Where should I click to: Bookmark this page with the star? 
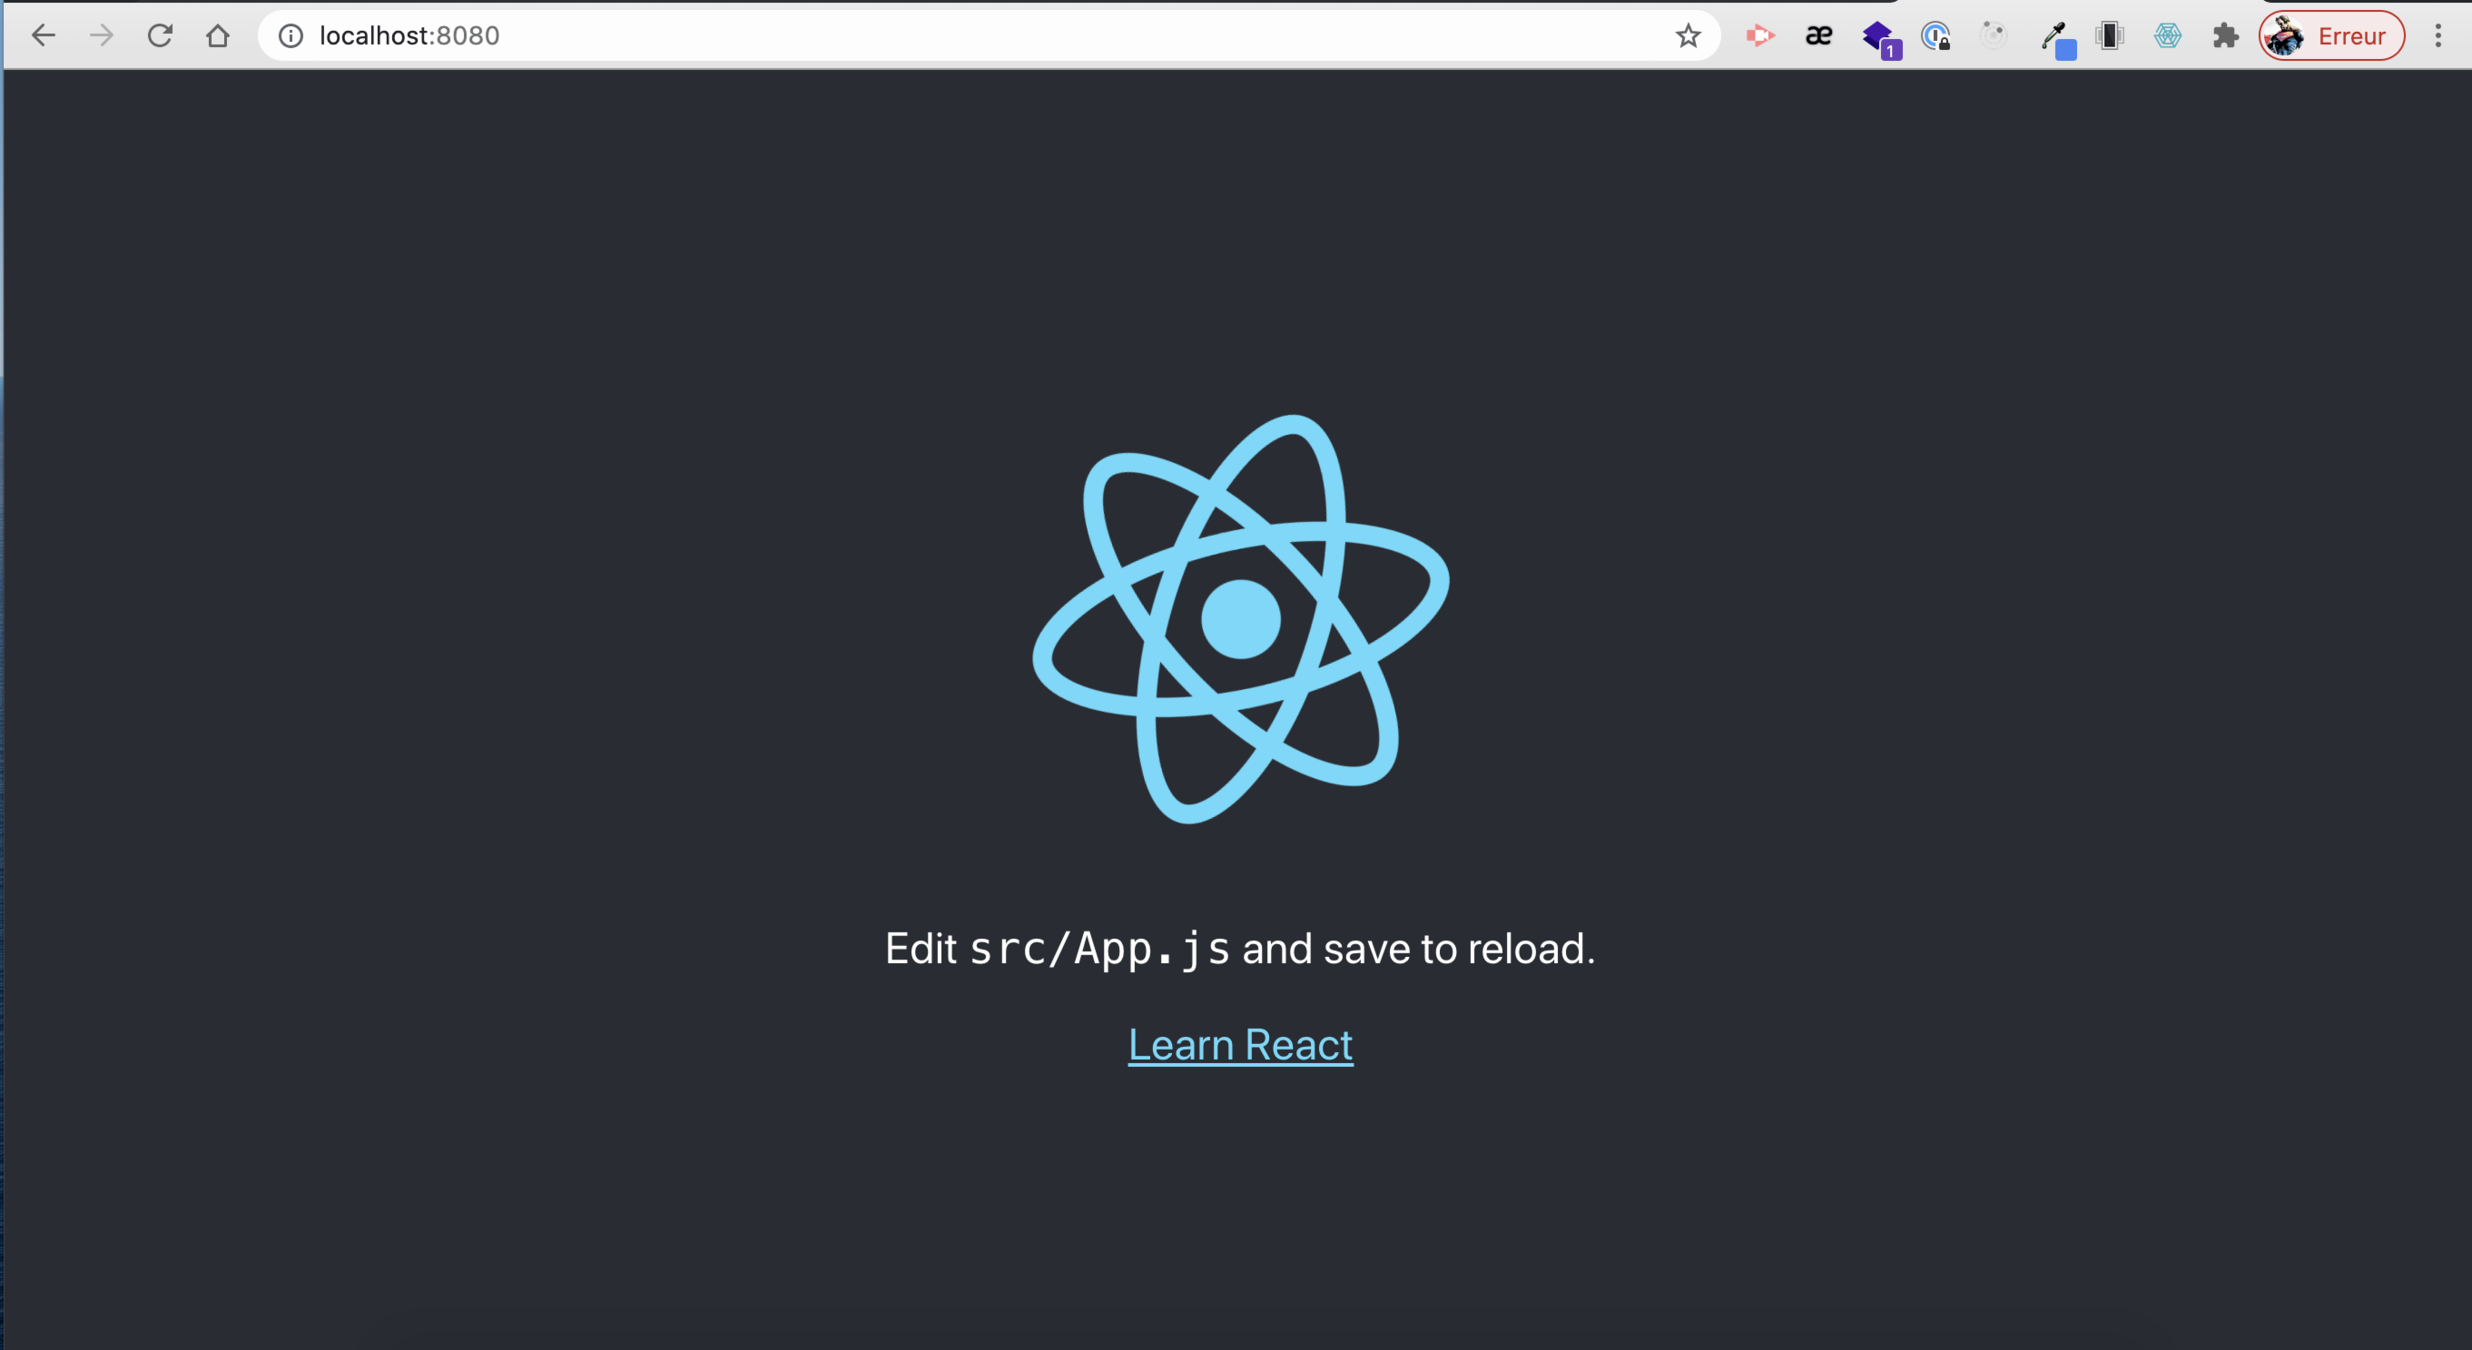coord(1688,36)
